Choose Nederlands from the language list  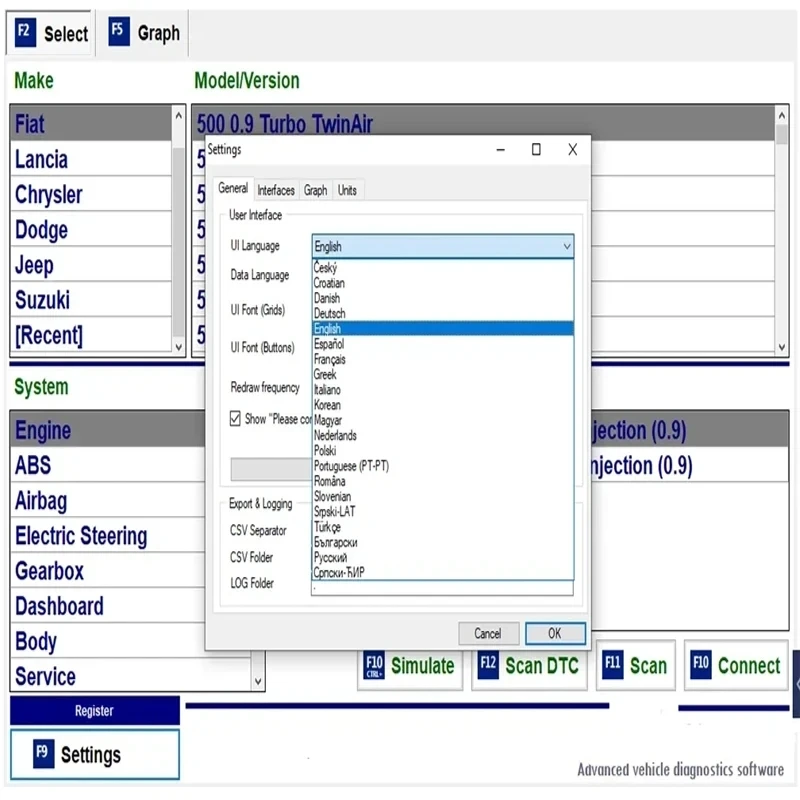442,436
